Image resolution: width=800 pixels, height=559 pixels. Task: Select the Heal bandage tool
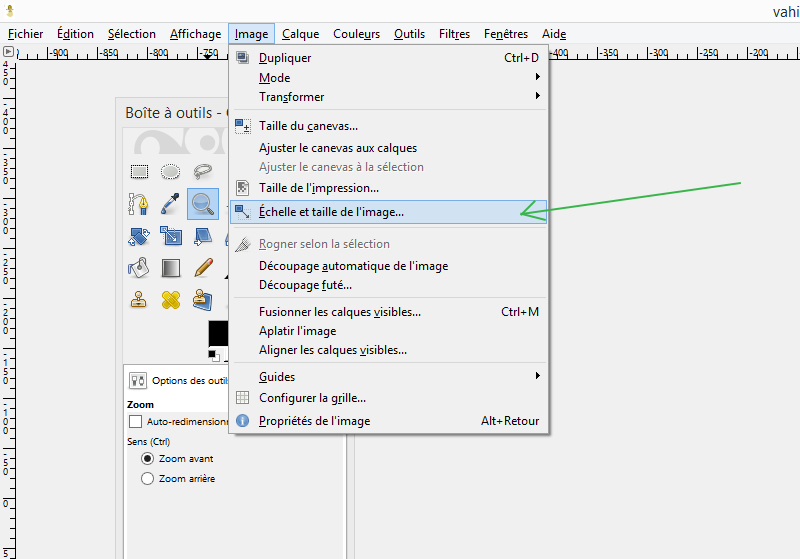point(170,300)
